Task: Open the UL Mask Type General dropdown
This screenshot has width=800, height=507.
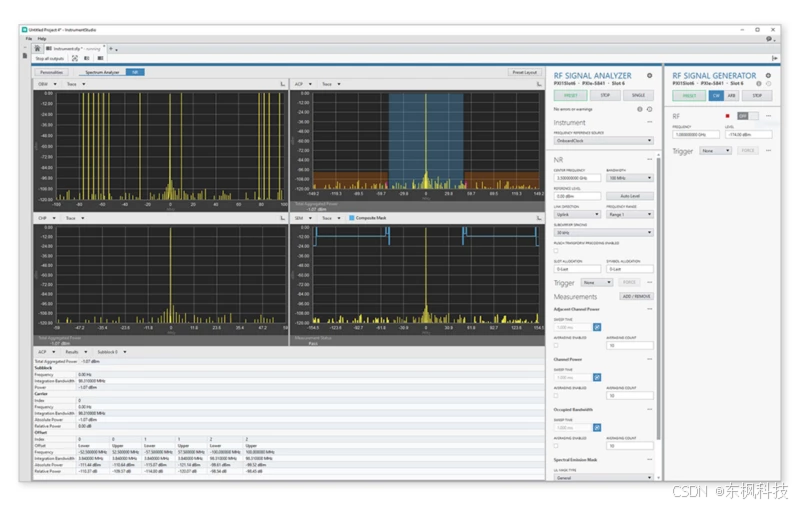Action: (604, 477)
